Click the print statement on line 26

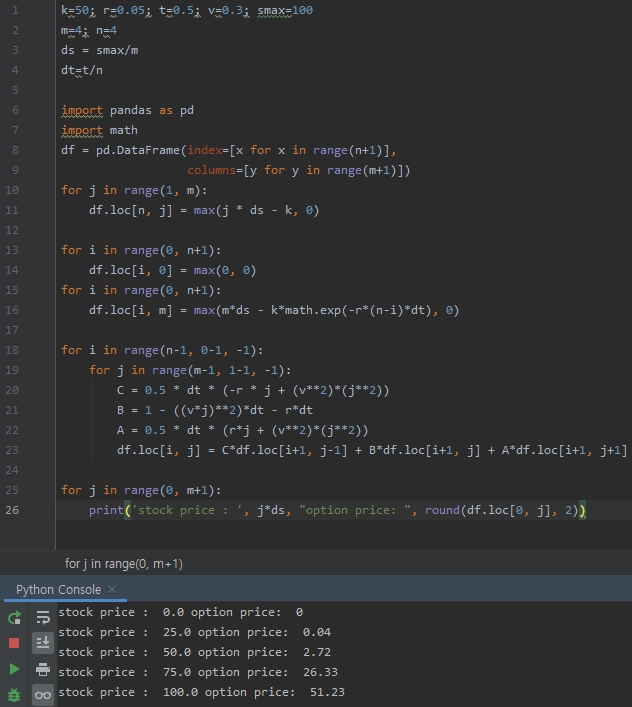pos(336,510)
